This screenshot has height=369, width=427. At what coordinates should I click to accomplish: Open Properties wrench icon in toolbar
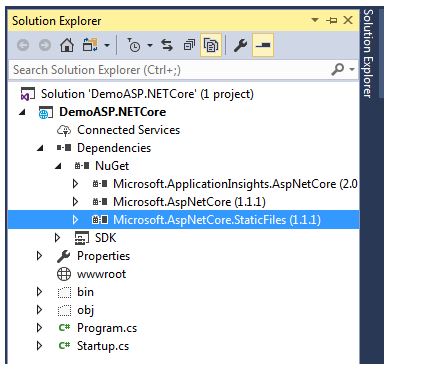pyautogui.click(x=240, y=45)
